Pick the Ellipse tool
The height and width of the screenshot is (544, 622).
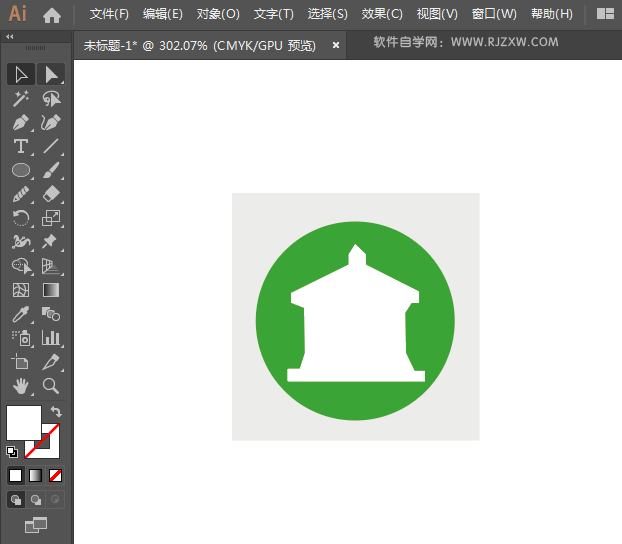pos(21,170)
